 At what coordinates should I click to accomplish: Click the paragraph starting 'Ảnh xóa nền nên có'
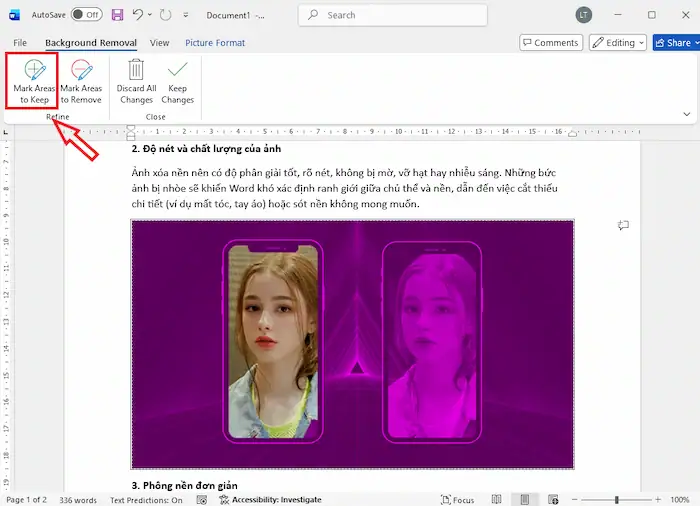344,188
